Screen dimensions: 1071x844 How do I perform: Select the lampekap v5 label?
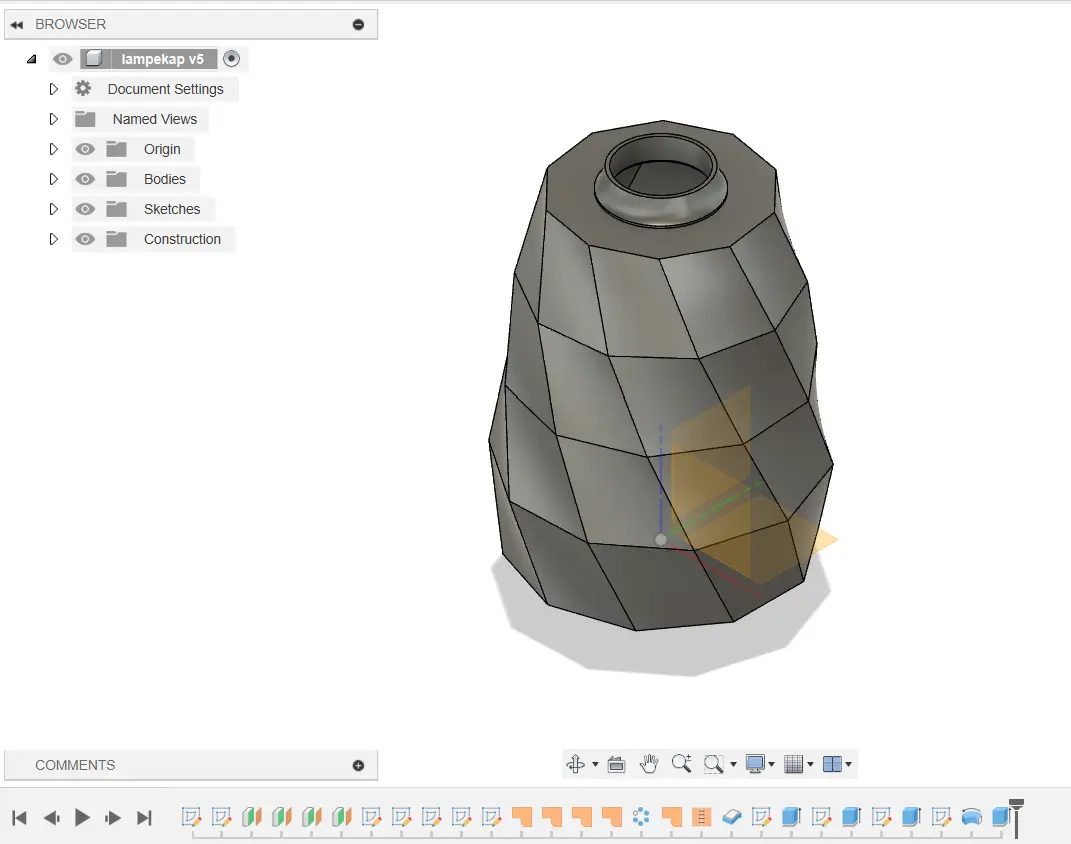pos(163,59)
